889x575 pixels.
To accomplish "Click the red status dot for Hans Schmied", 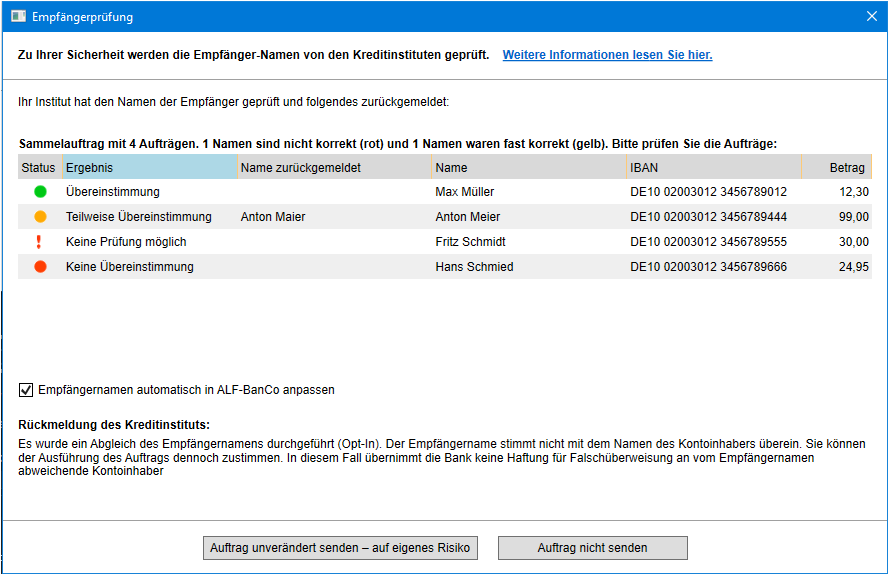I will (x=40, y=267).
